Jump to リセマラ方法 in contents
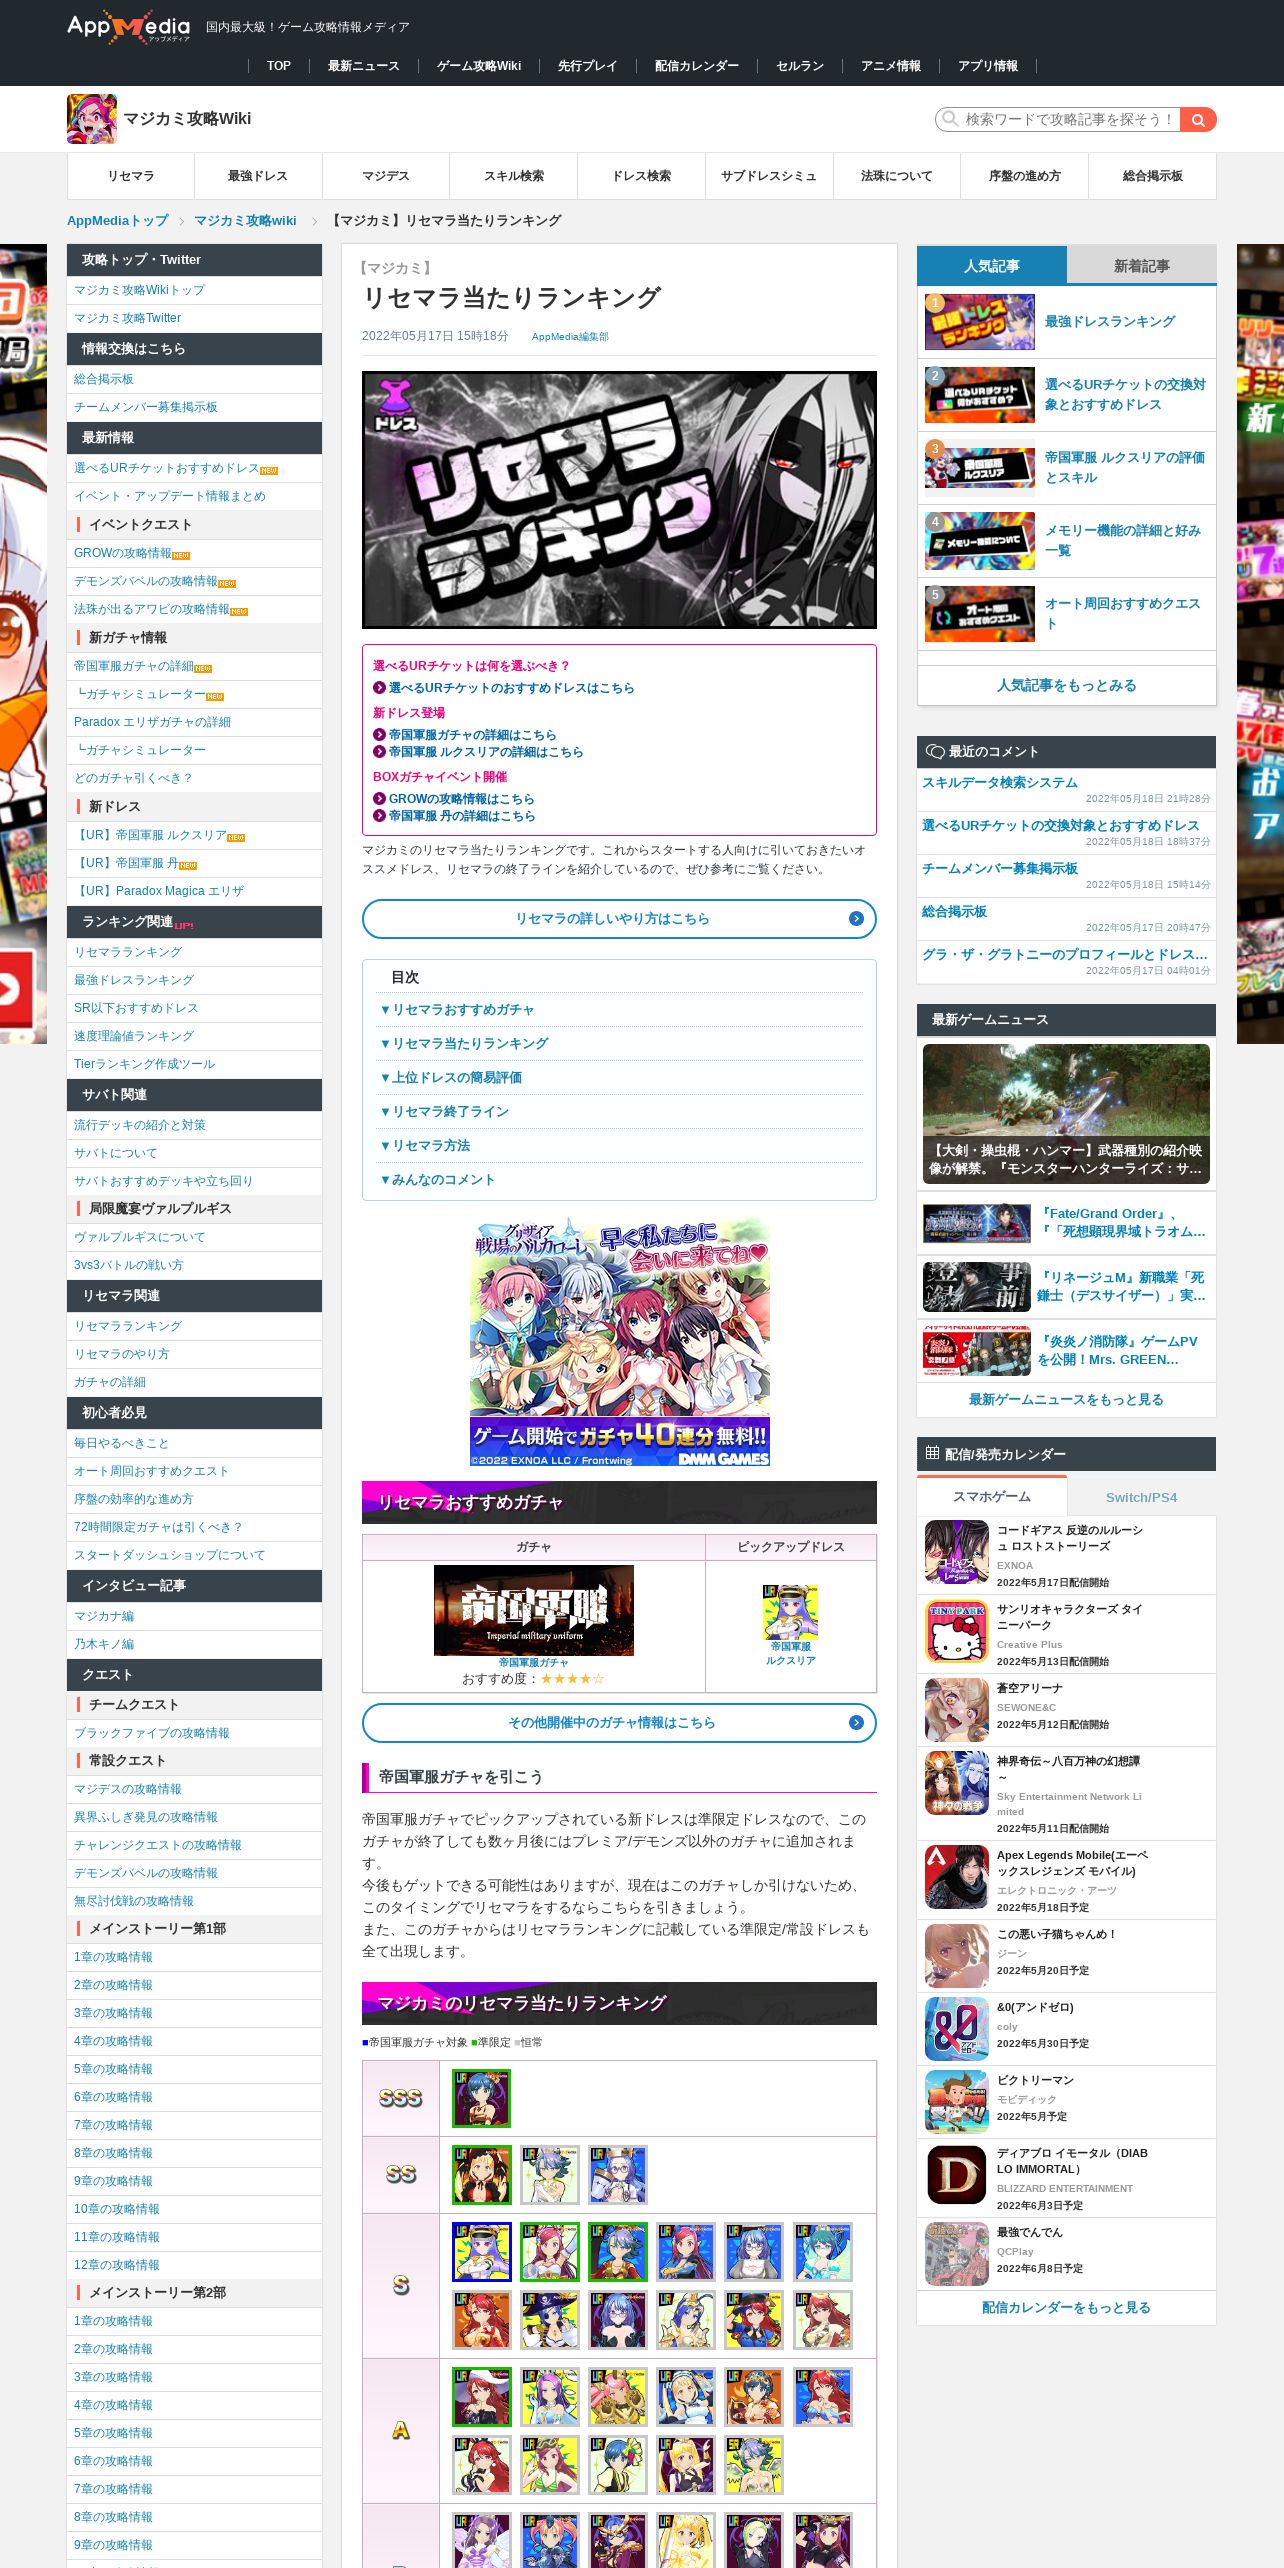1284x2568 pixels. coord(430,1146)
